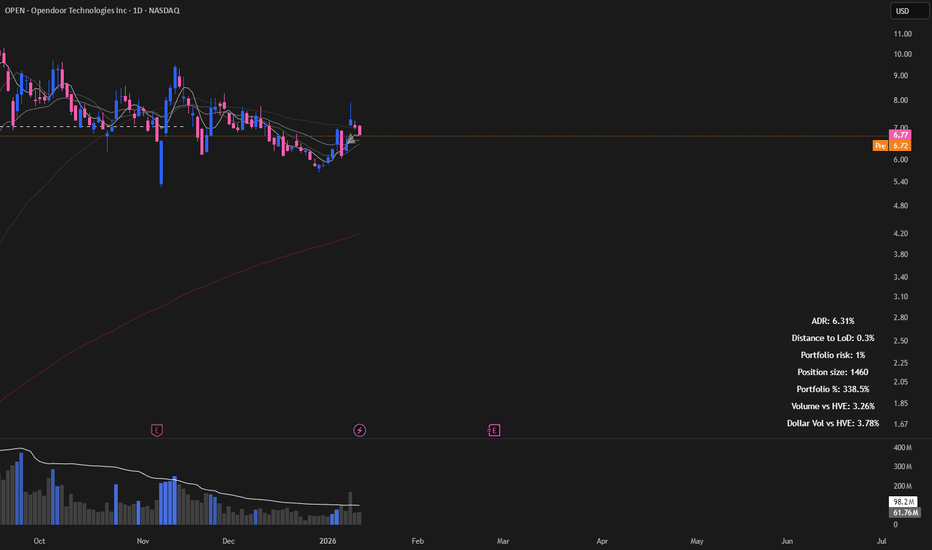932x550 pixels.
Task: Click the 61.76M volume value label
Action: [905, 513]
